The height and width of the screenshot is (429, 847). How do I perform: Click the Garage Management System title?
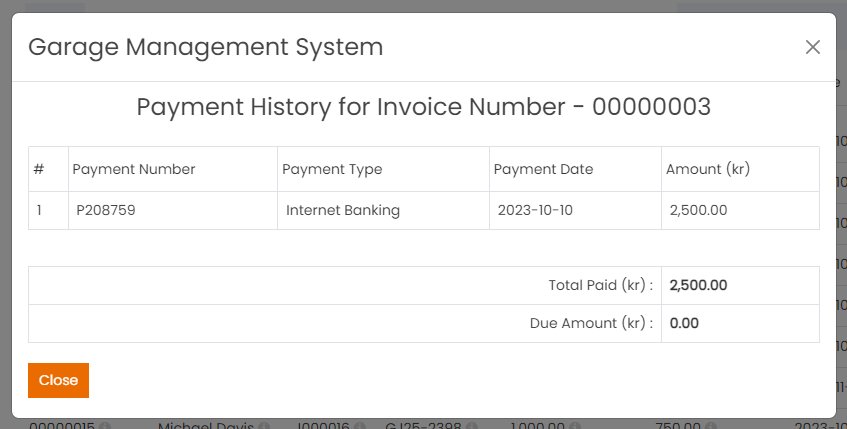pos(206,47)
